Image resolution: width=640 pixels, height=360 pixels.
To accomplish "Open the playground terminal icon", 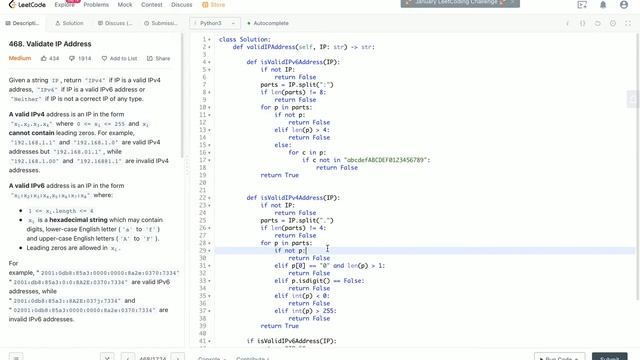I will tap(582, 5).
